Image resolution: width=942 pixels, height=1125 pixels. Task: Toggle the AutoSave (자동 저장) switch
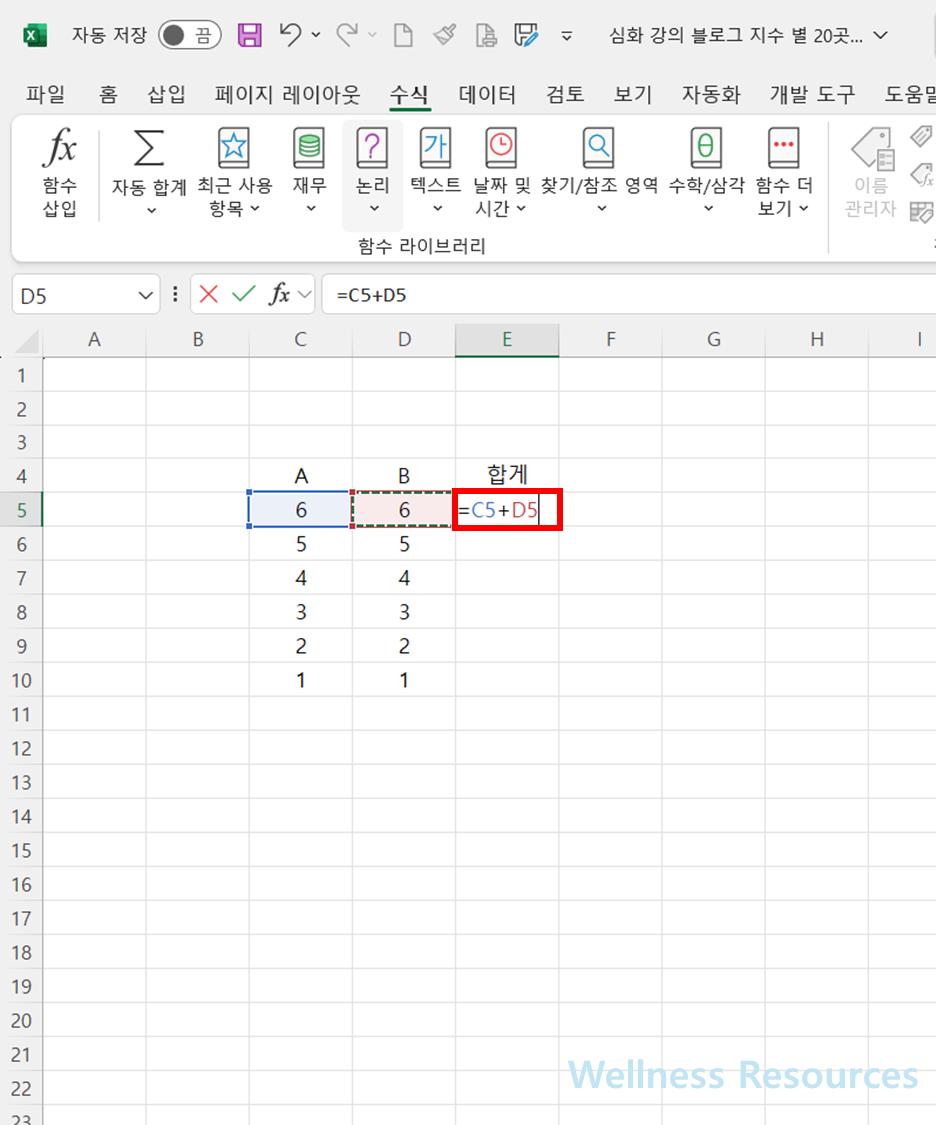[189, 34]
